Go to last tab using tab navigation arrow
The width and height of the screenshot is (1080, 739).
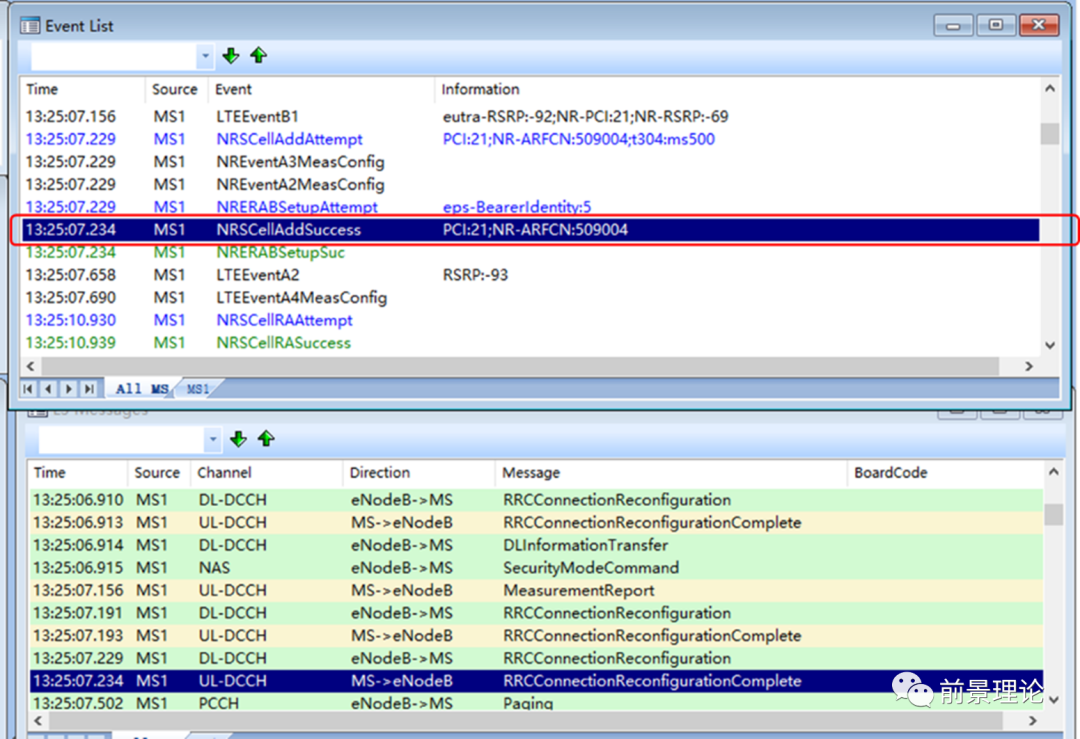click(x=89, y=389)
